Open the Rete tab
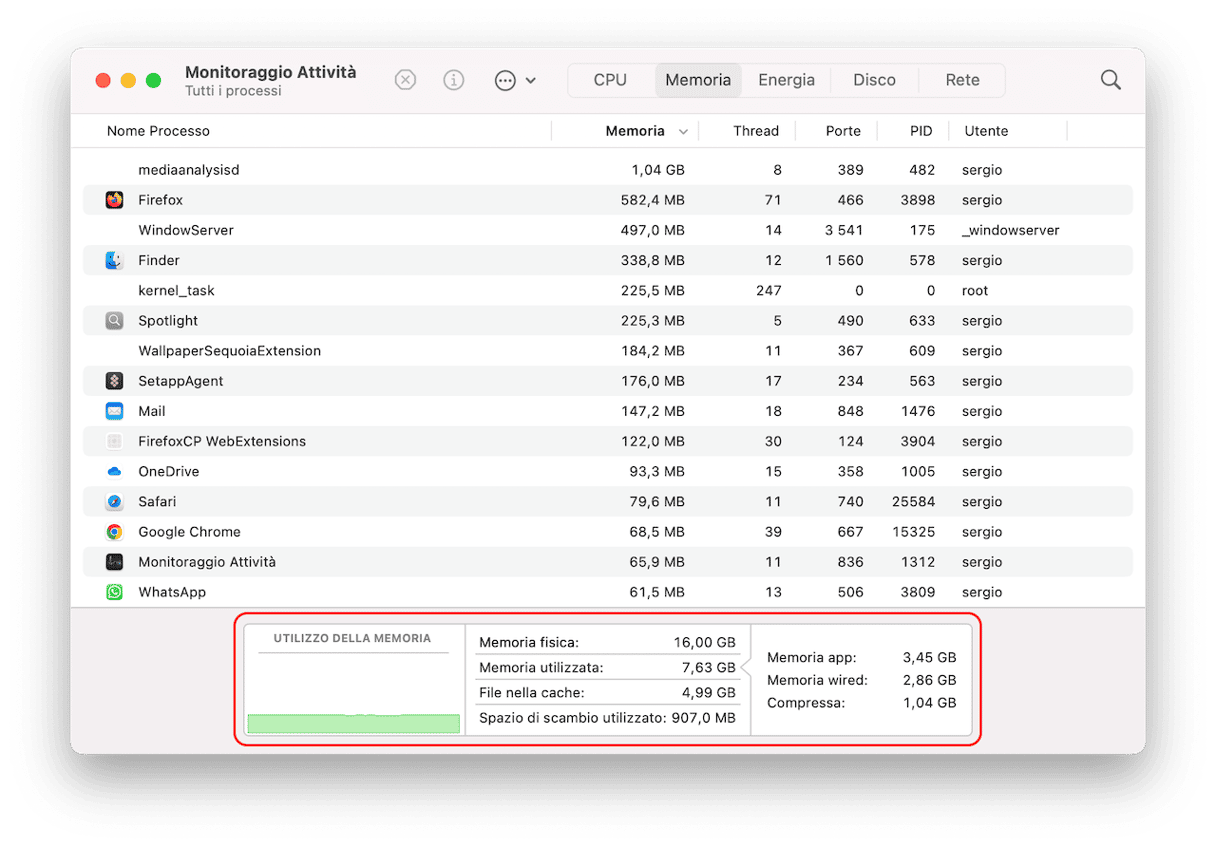1216x847 pixels. click(962, 80)
